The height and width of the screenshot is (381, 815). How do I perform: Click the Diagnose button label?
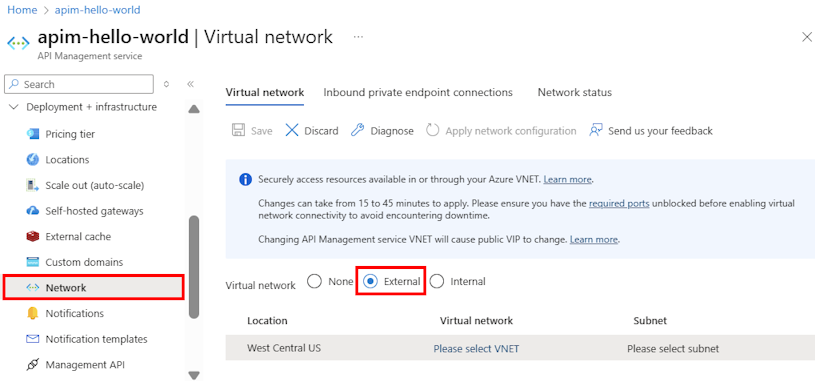click(x=392, y=131)
